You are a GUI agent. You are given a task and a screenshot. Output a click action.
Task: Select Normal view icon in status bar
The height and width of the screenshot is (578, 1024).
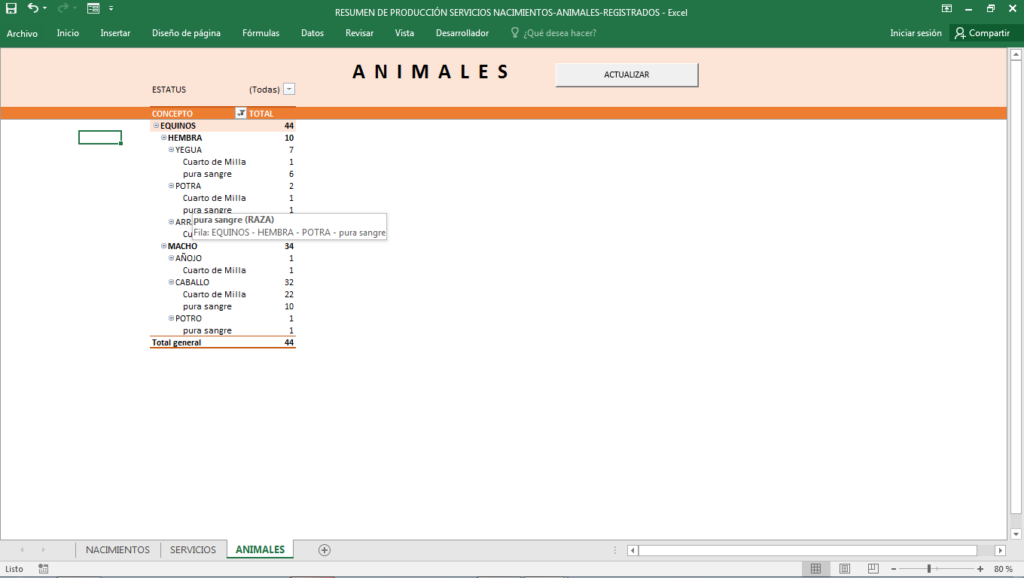point(816,569)
